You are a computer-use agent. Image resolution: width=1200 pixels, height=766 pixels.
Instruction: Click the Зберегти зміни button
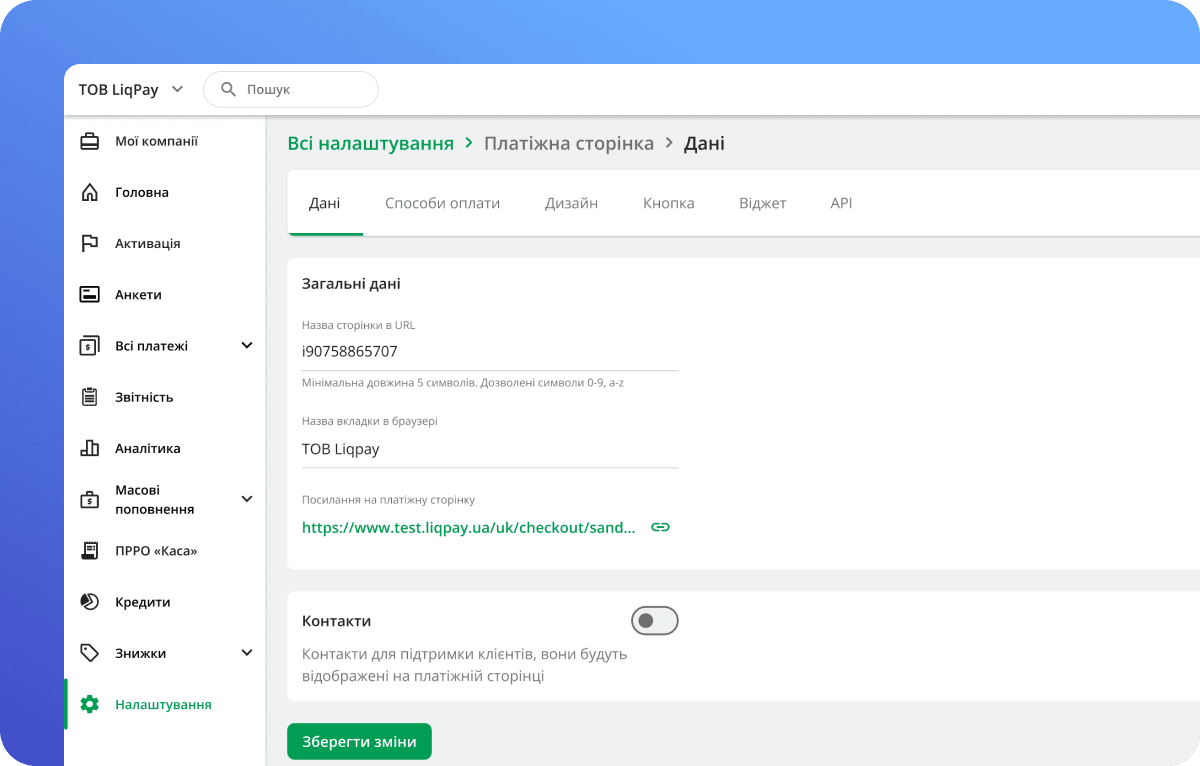(x=359, y=741)
